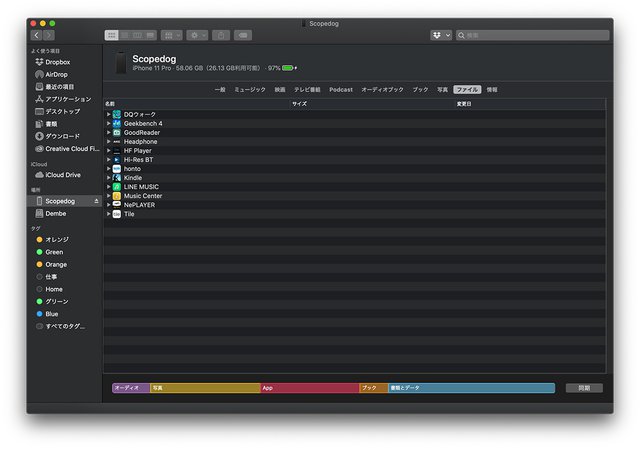
Task: Open AirDrop in the sidebar
Action: tap(56, 74)
